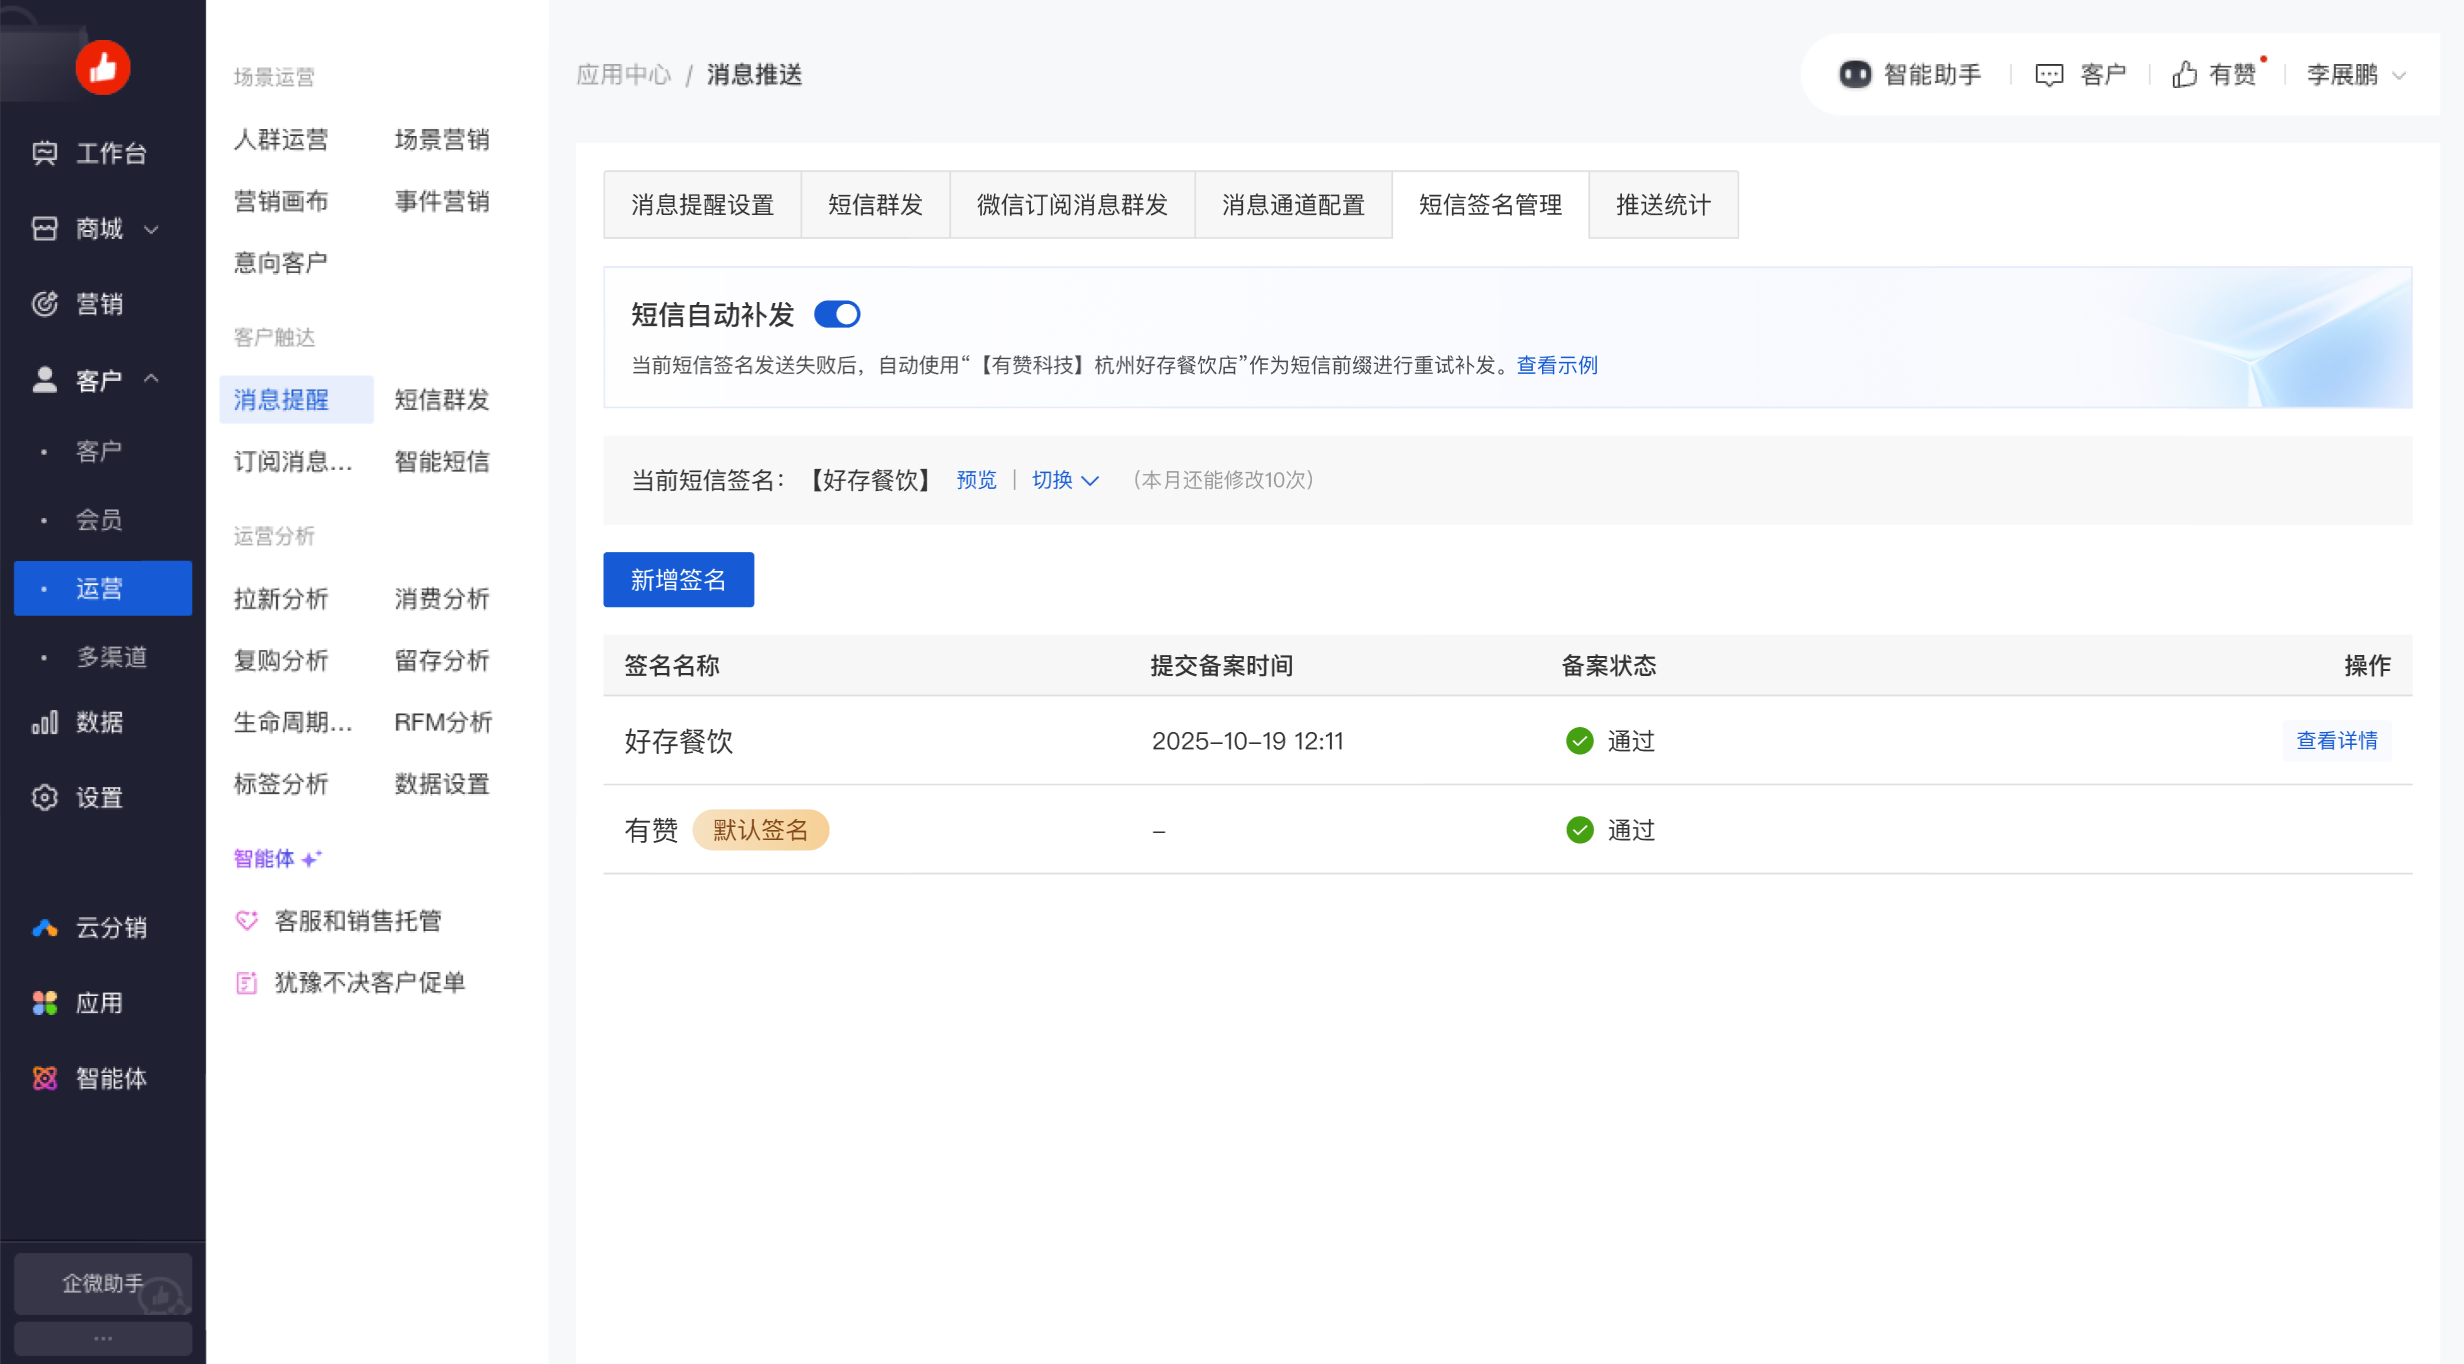Click the Youzan red thumbs-up logo
Viewport: 2464px width, 1364px height.
[x=103, y=68]
